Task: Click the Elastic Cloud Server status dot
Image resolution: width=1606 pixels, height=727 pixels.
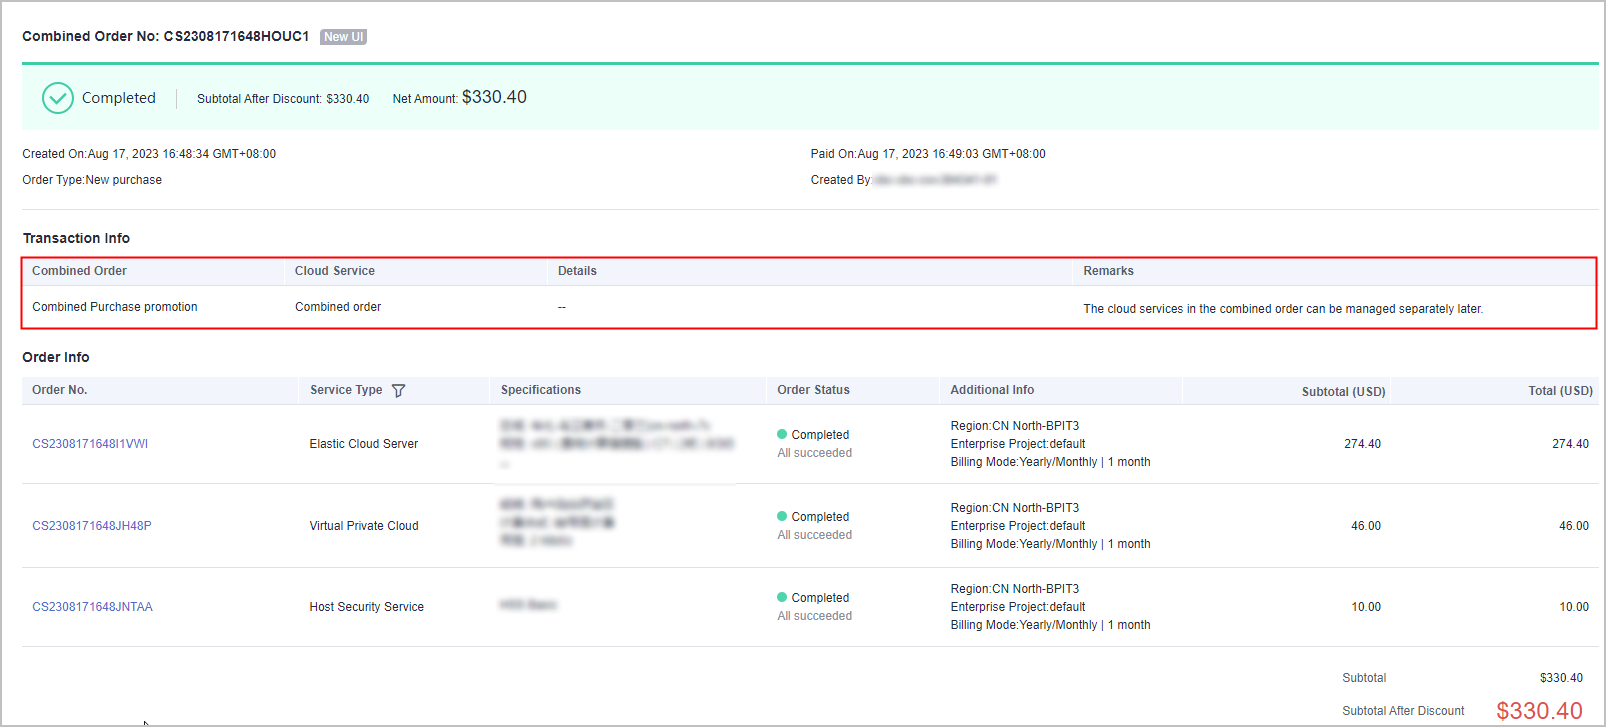Action: [782, 434]
